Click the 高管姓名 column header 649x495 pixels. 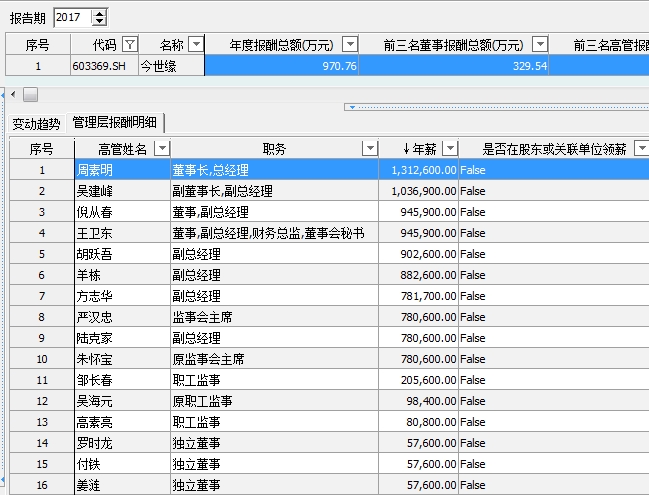pyautogui.click(x=123, y=149)
